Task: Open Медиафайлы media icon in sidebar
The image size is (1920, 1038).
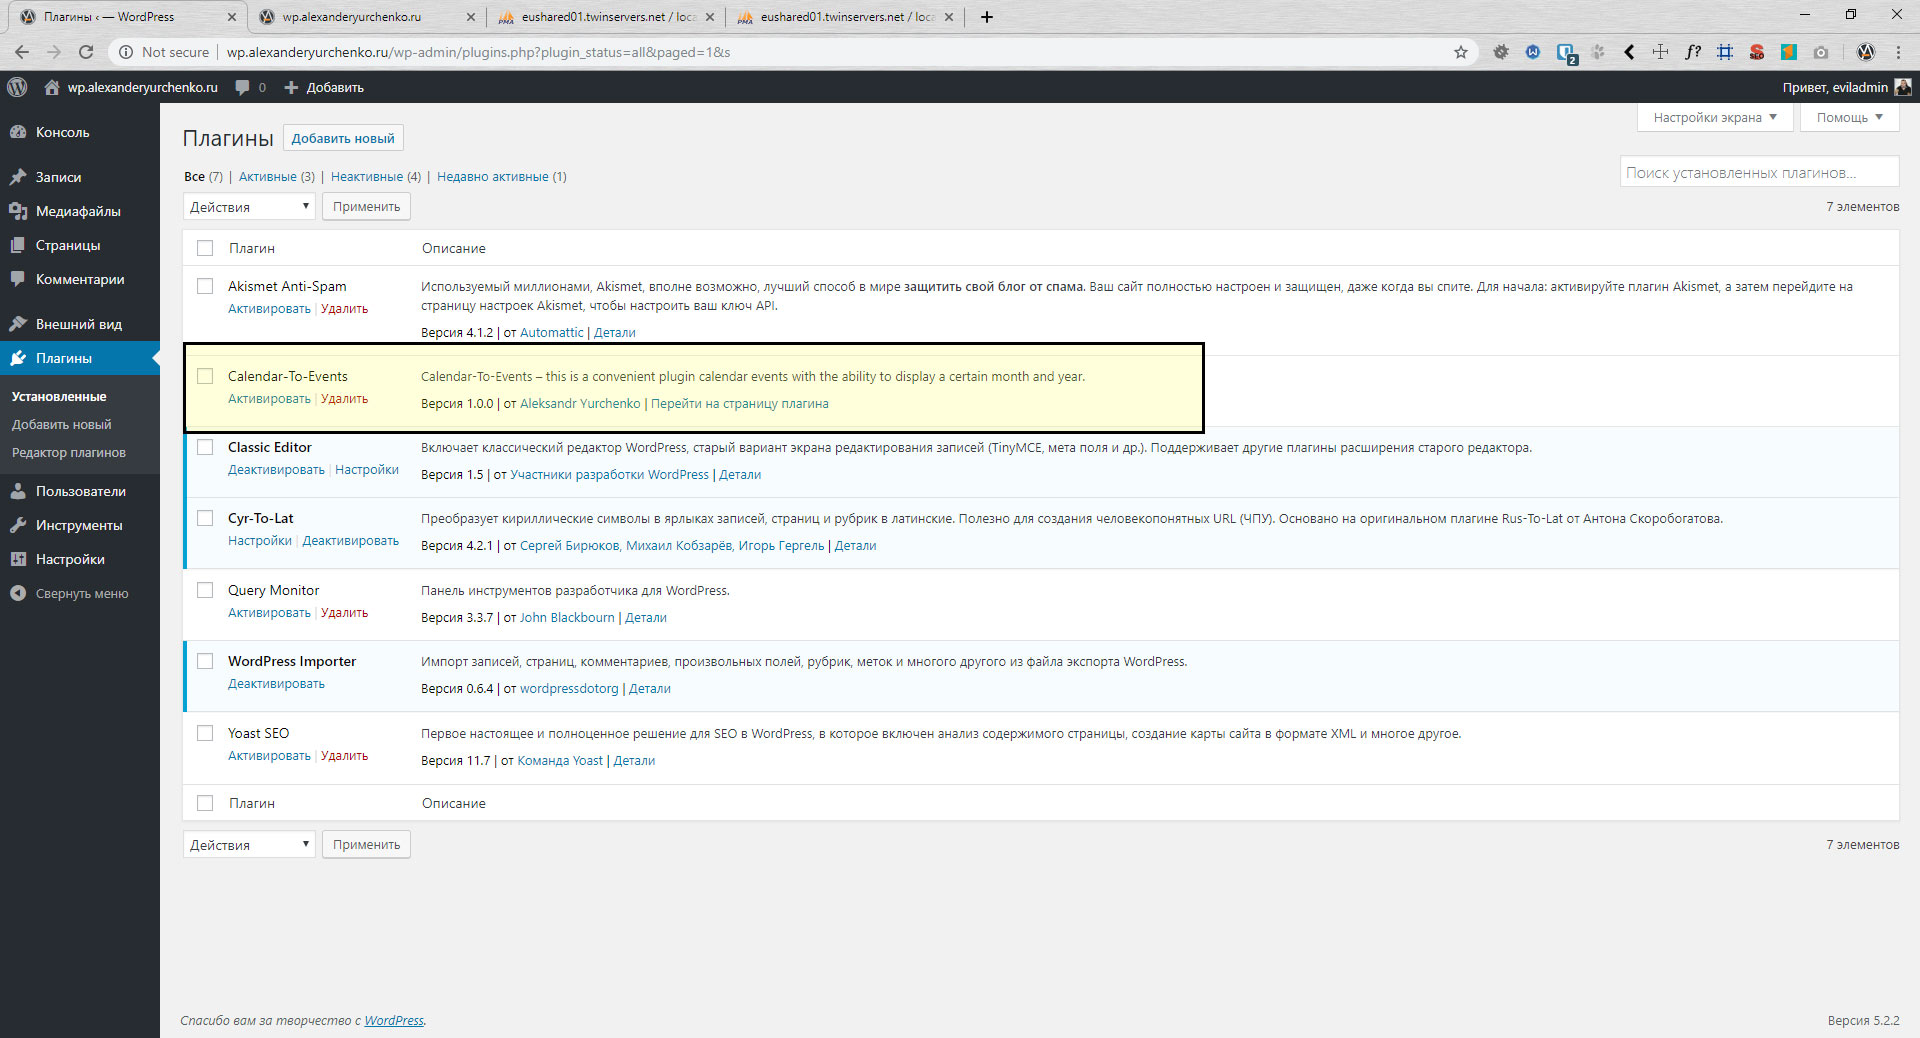Action: point(18,211)
